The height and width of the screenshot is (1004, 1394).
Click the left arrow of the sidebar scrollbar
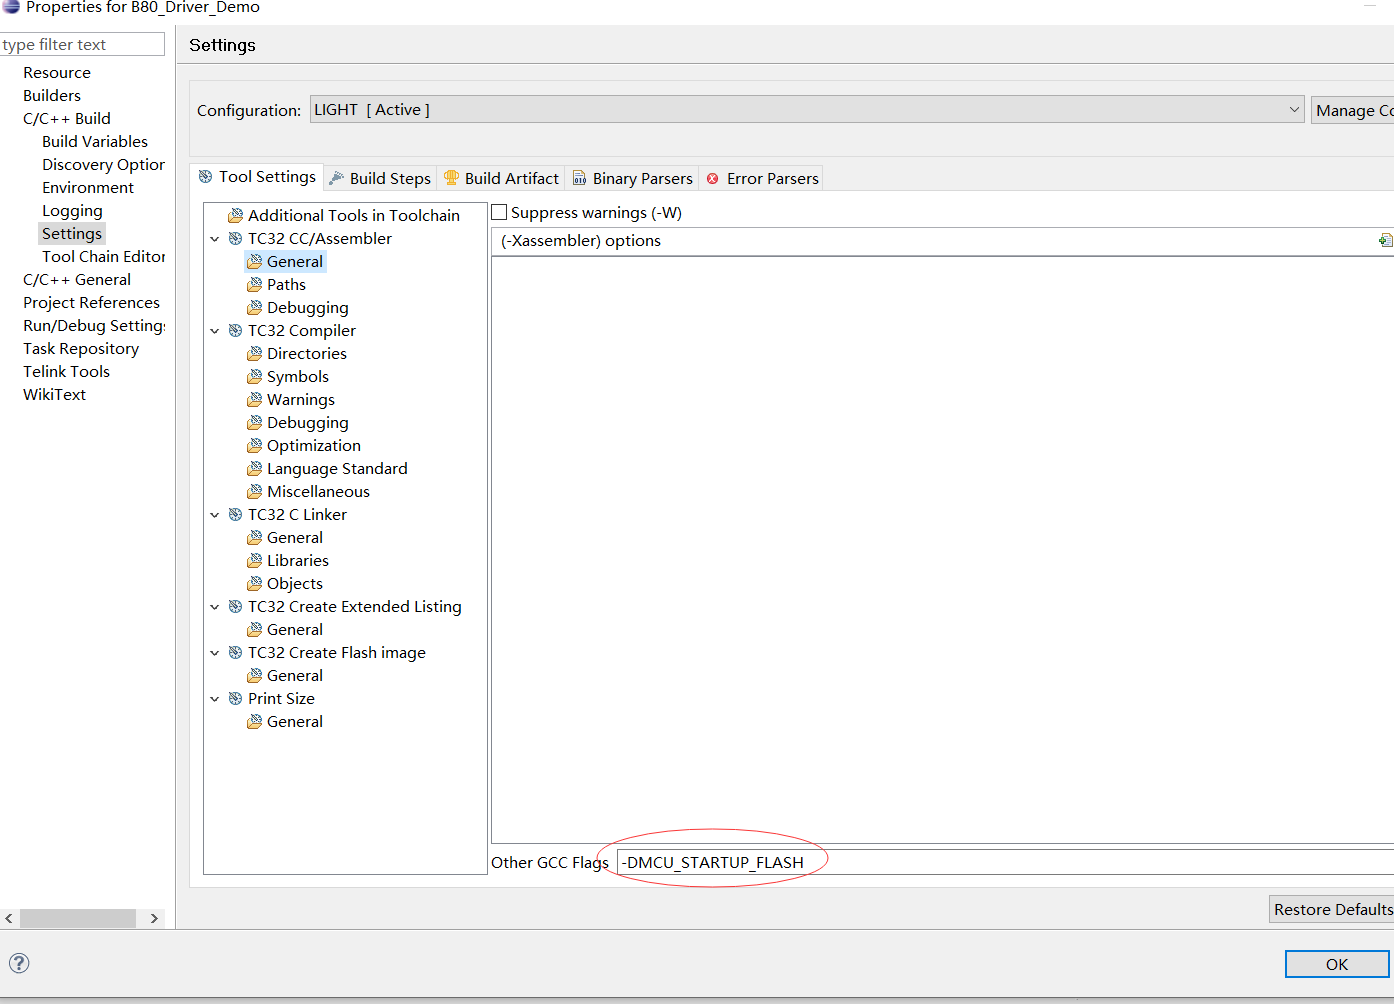click(9, 918)
